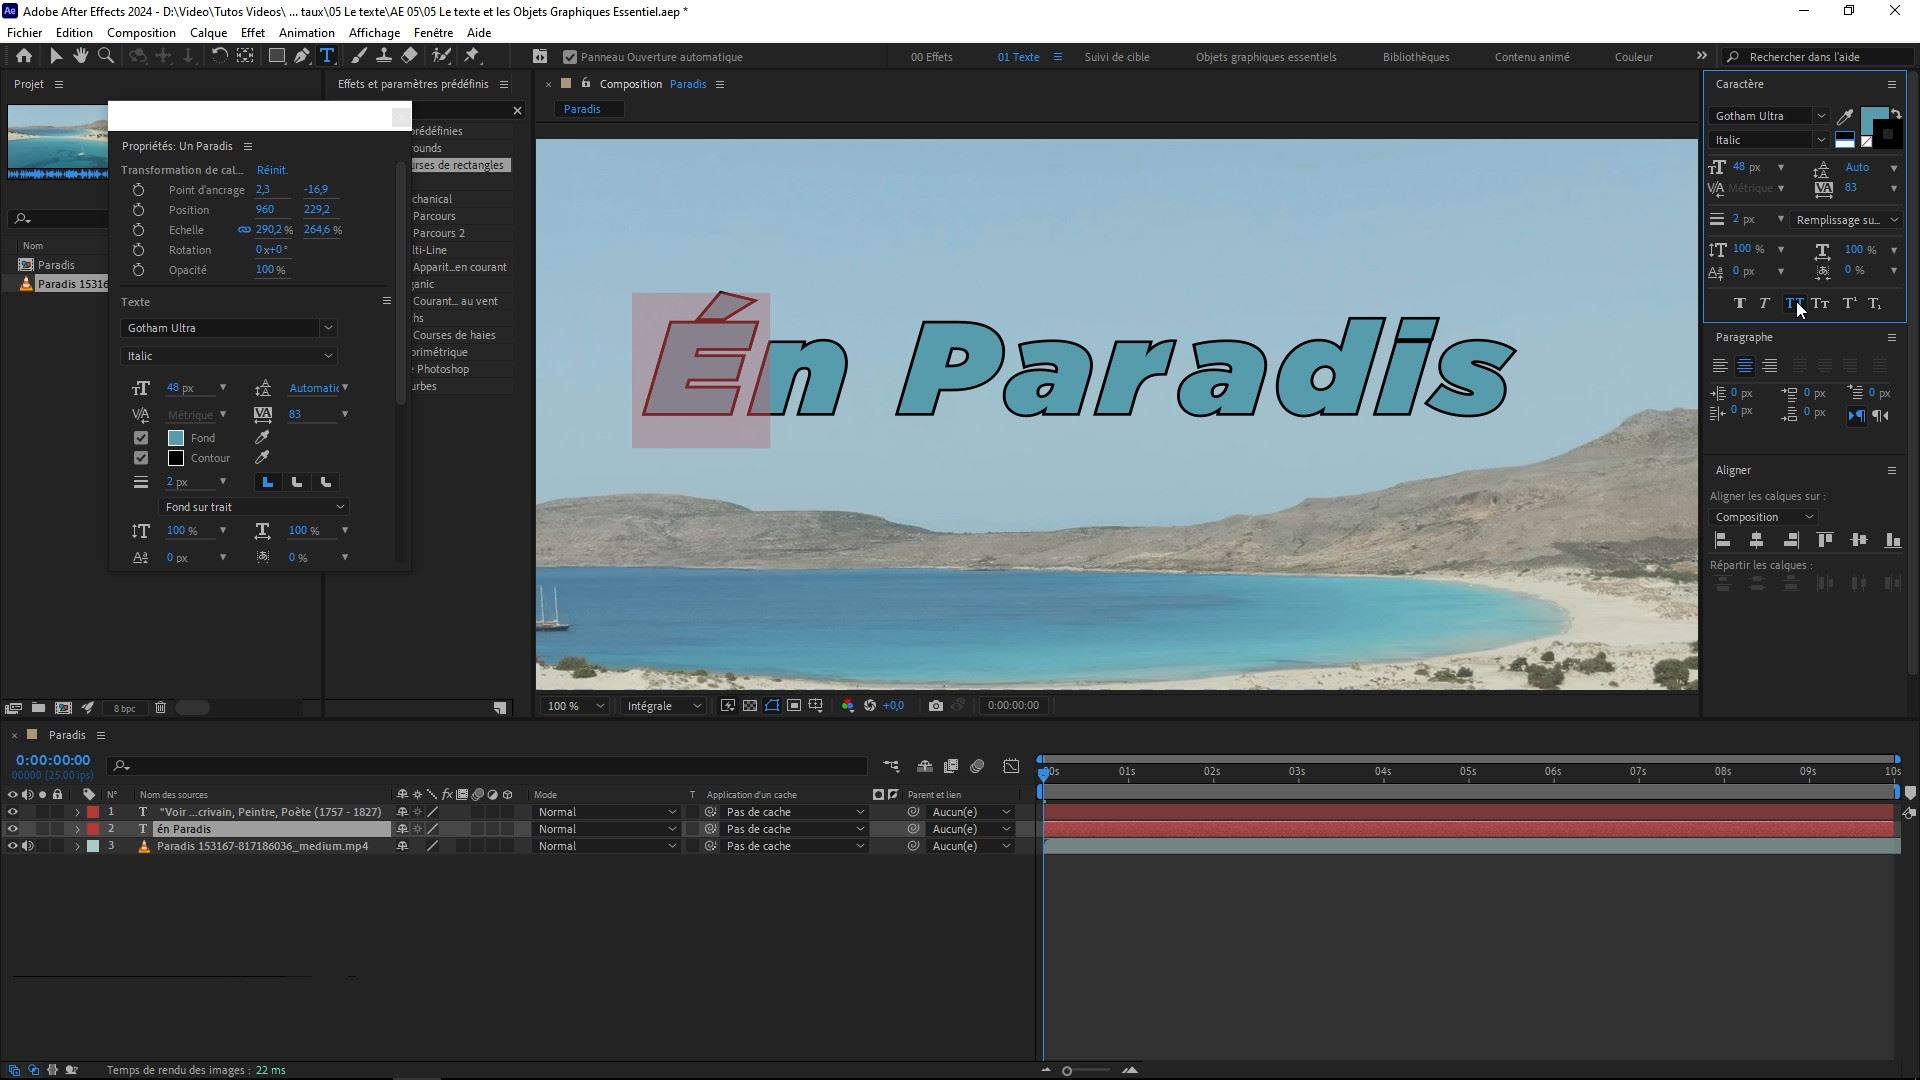Open Composition dropdown in Aligner panel
1920x1080 pixels.
coord(1763,517)
